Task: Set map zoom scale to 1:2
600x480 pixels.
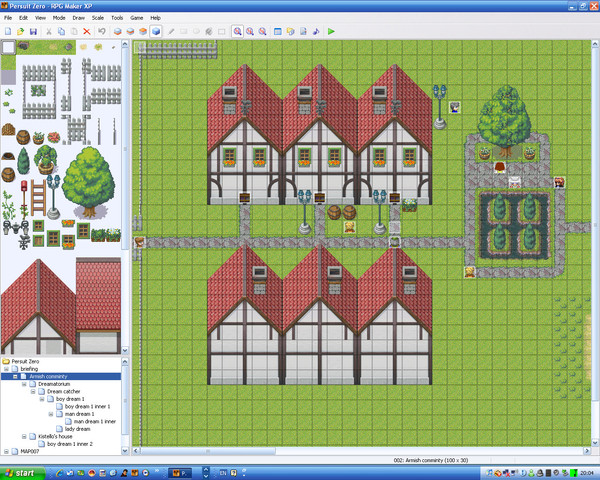Action: [250, 31]
